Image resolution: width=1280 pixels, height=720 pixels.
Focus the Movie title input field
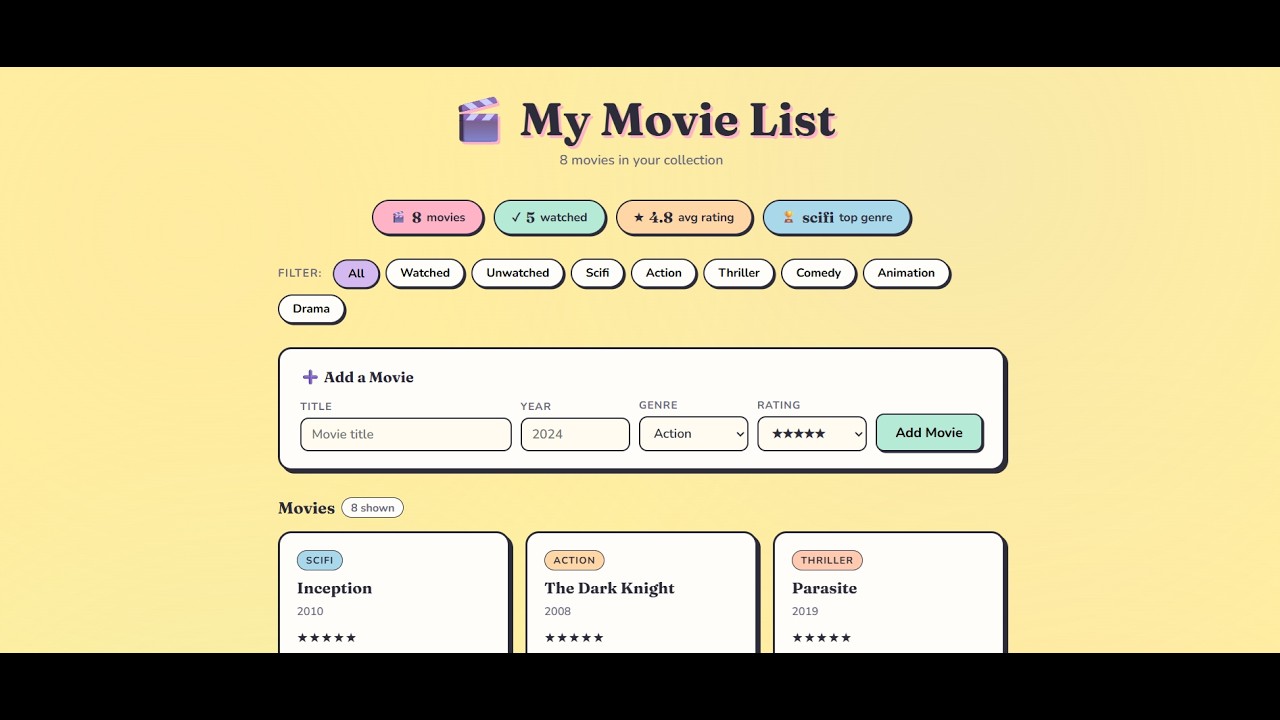point(406,434)
